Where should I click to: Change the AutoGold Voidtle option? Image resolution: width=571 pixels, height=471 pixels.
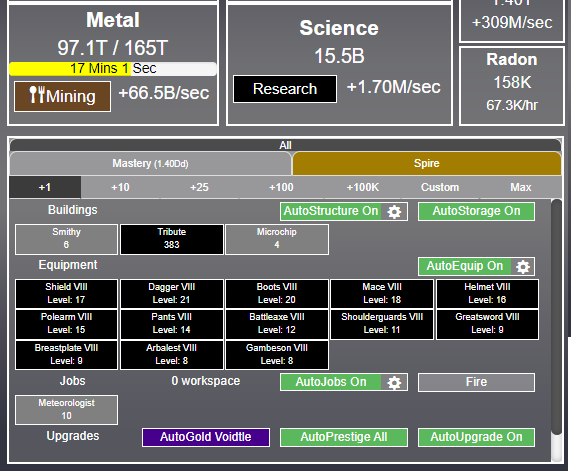point(206,437)
